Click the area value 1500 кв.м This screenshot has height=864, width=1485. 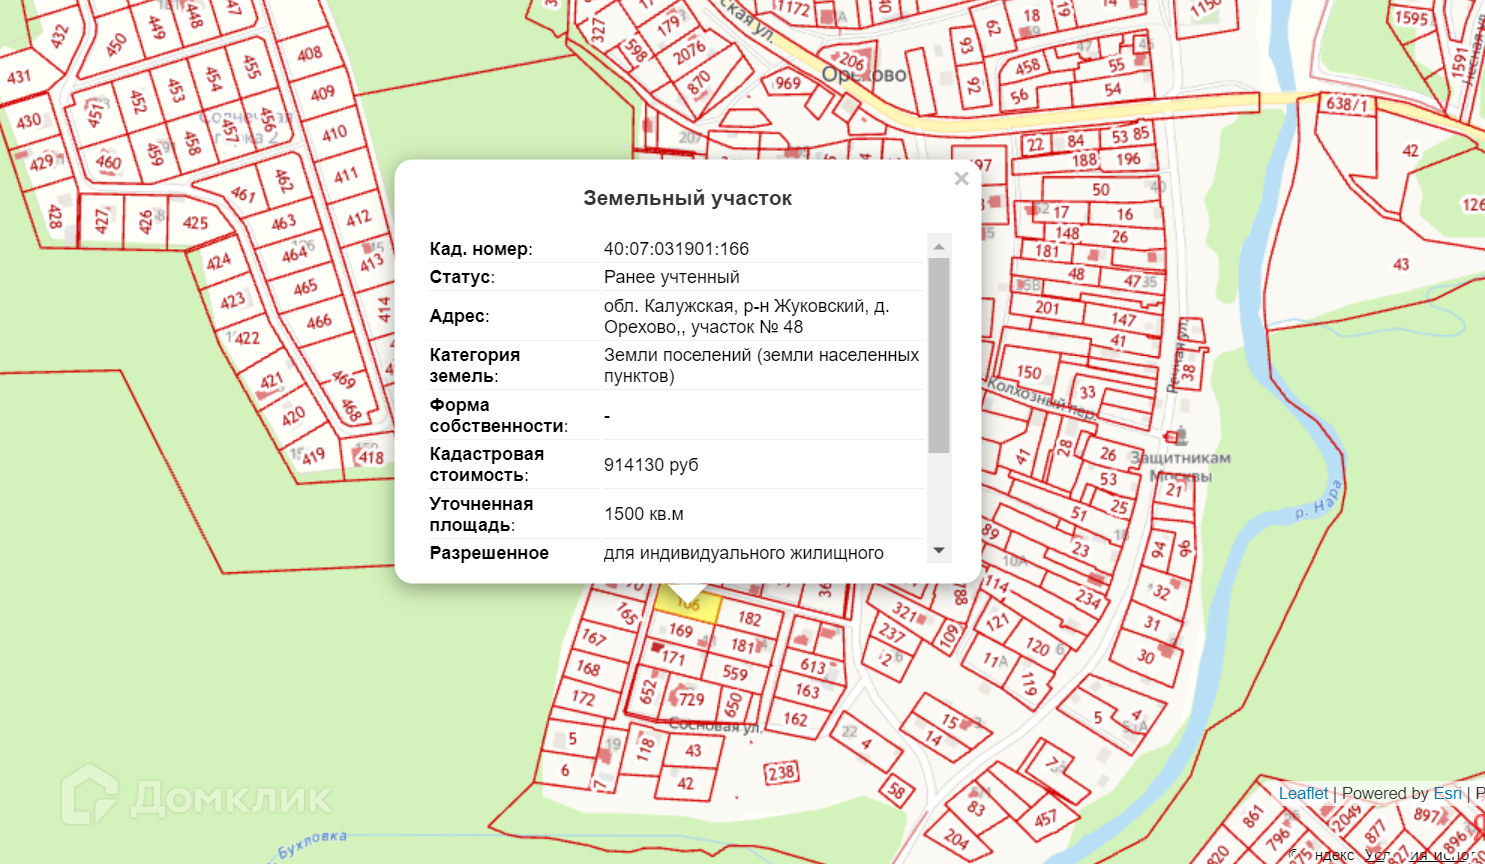point(644,514)
